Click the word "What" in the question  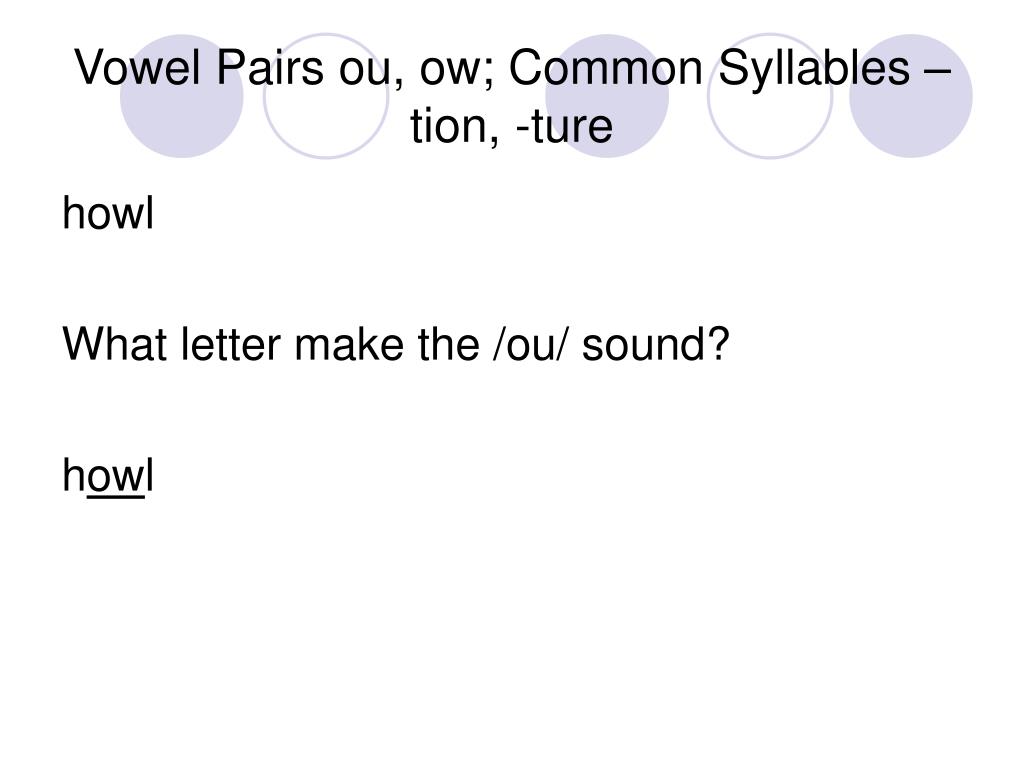tap(115, 344)
